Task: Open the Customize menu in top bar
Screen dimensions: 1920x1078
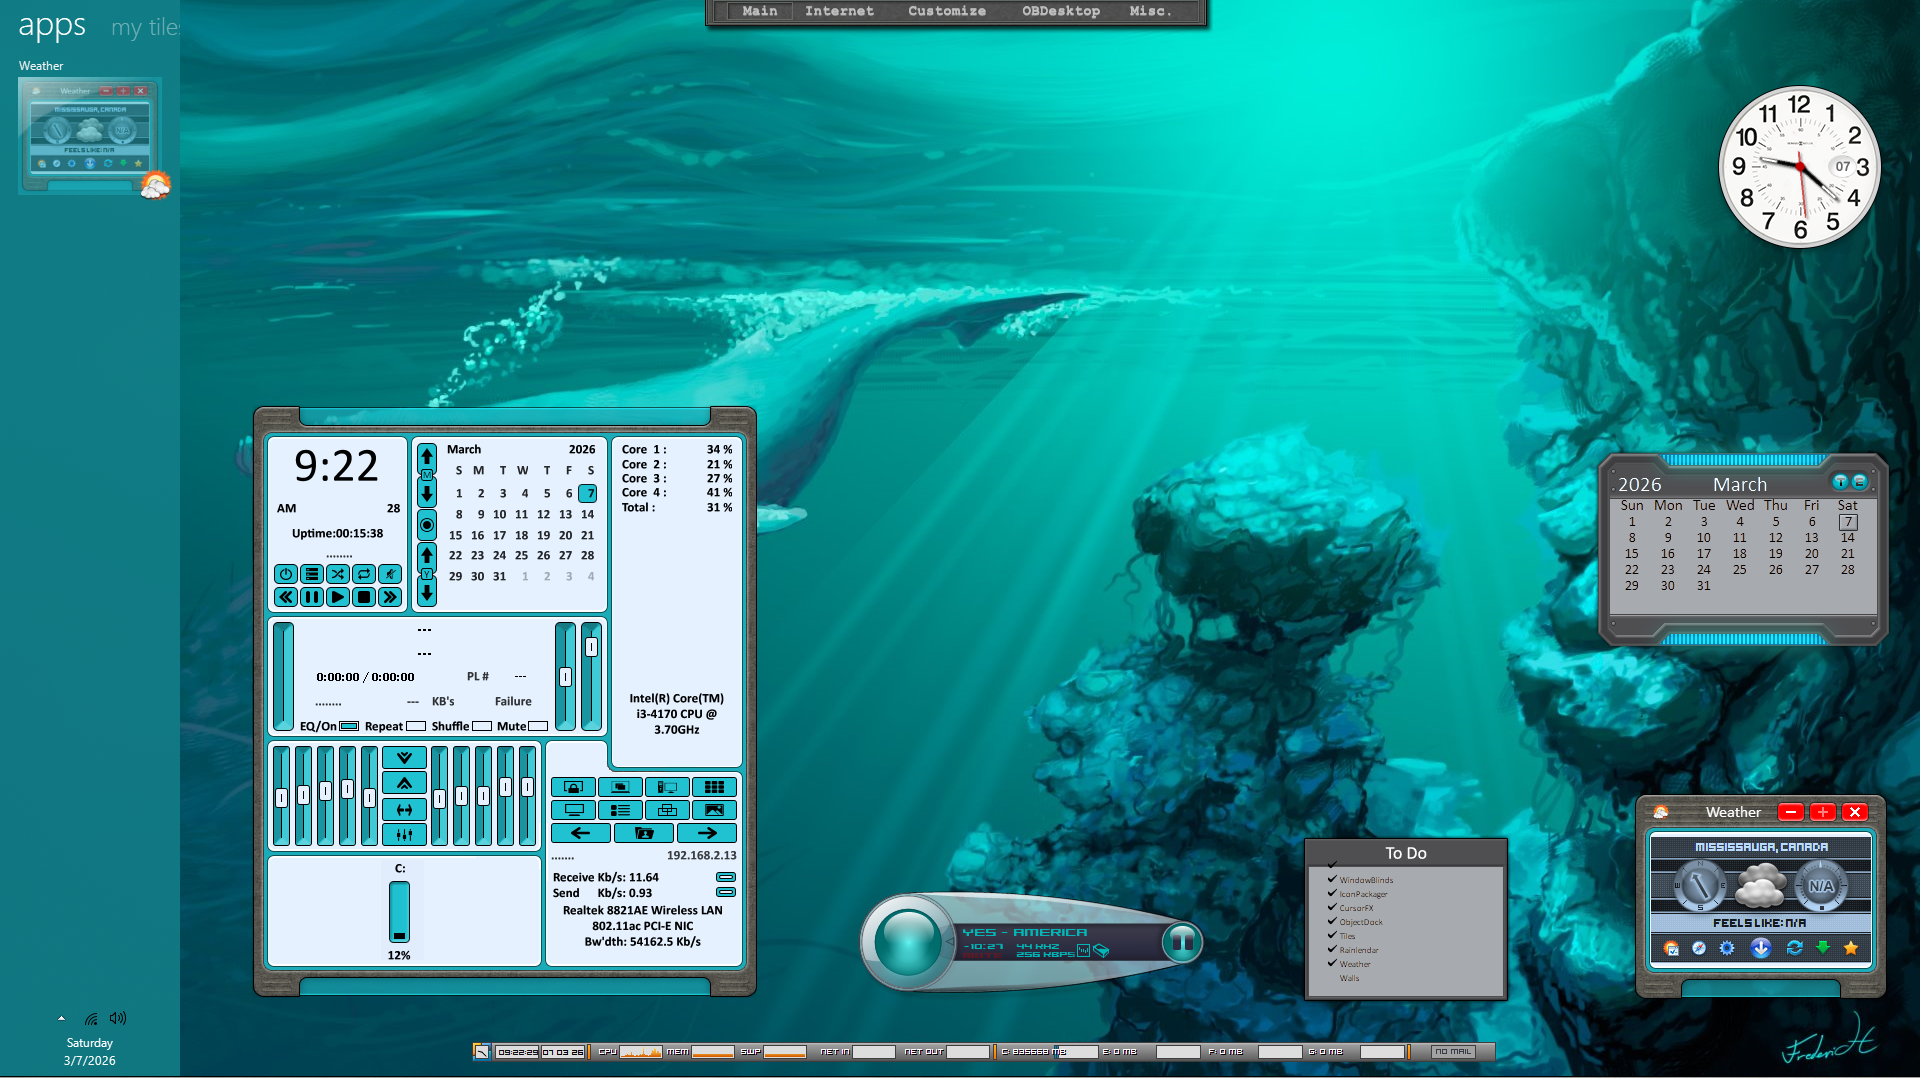Action: 946,11
